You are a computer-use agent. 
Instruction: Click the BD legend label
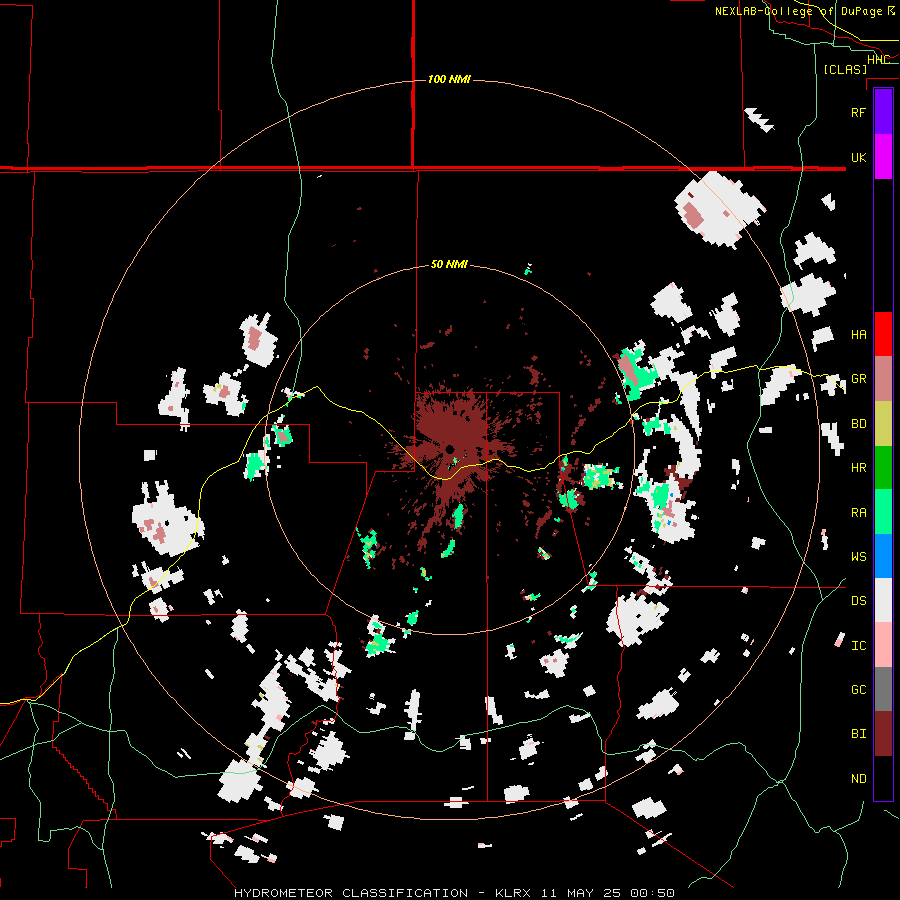[x=858, y=424]
